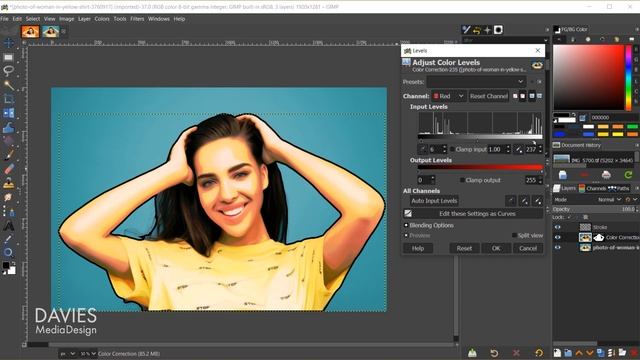
Task: Lower layer with the orange down arrow
Action: tap(589, 353)
